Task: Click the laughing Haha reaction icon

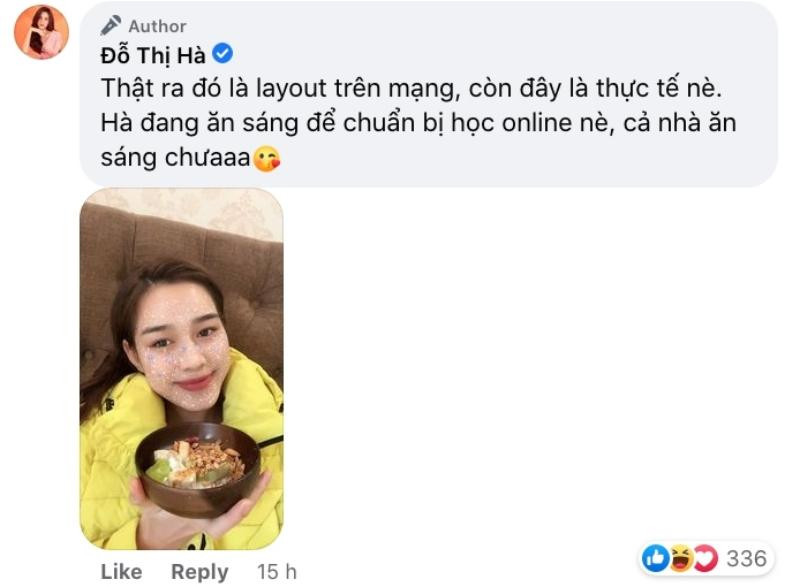Action: tap(681, 558)
